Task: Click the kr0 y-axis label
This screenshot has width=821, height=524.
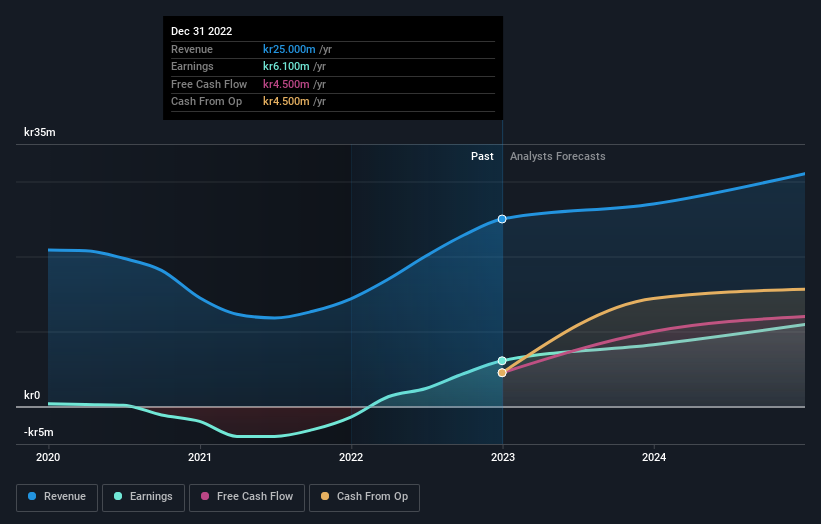Action: (32, 395)
